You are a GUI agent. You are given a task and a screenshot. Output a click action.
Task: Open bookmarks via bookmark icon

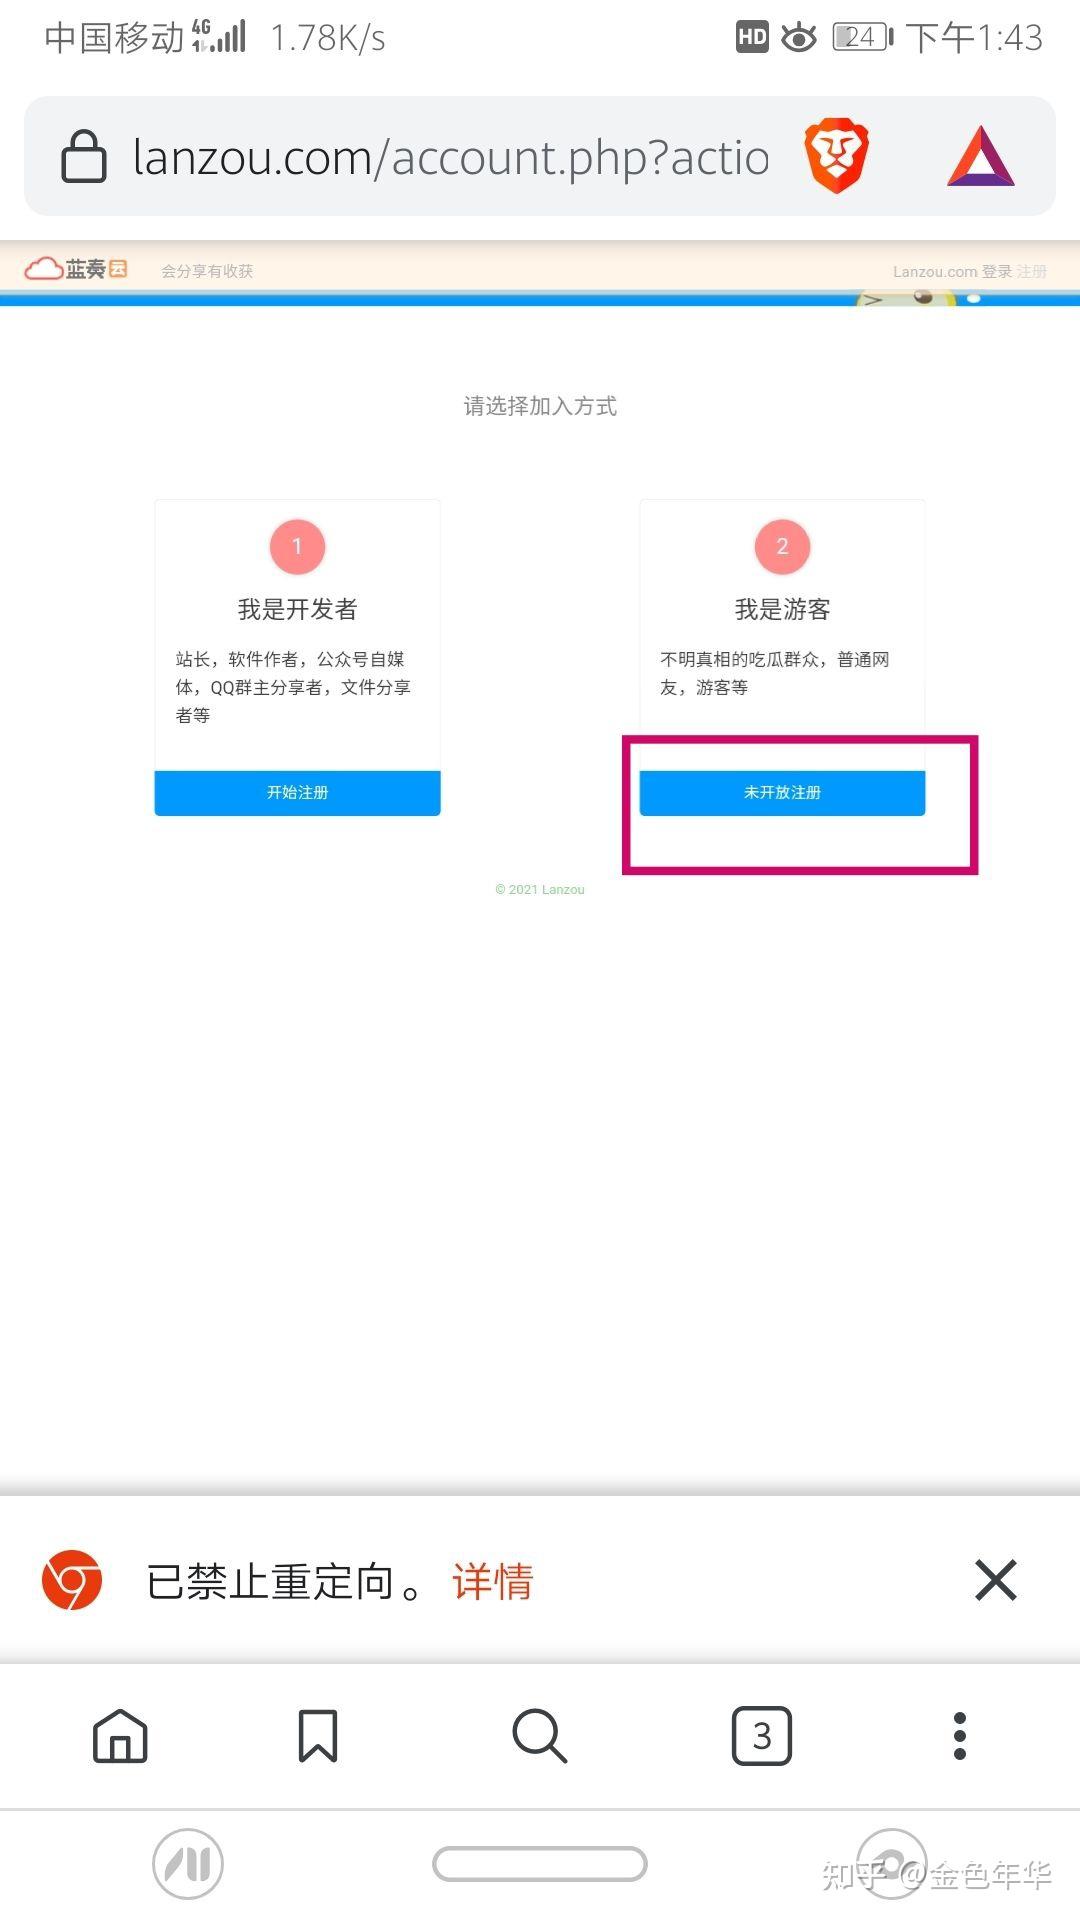(x=318, y=1736)
